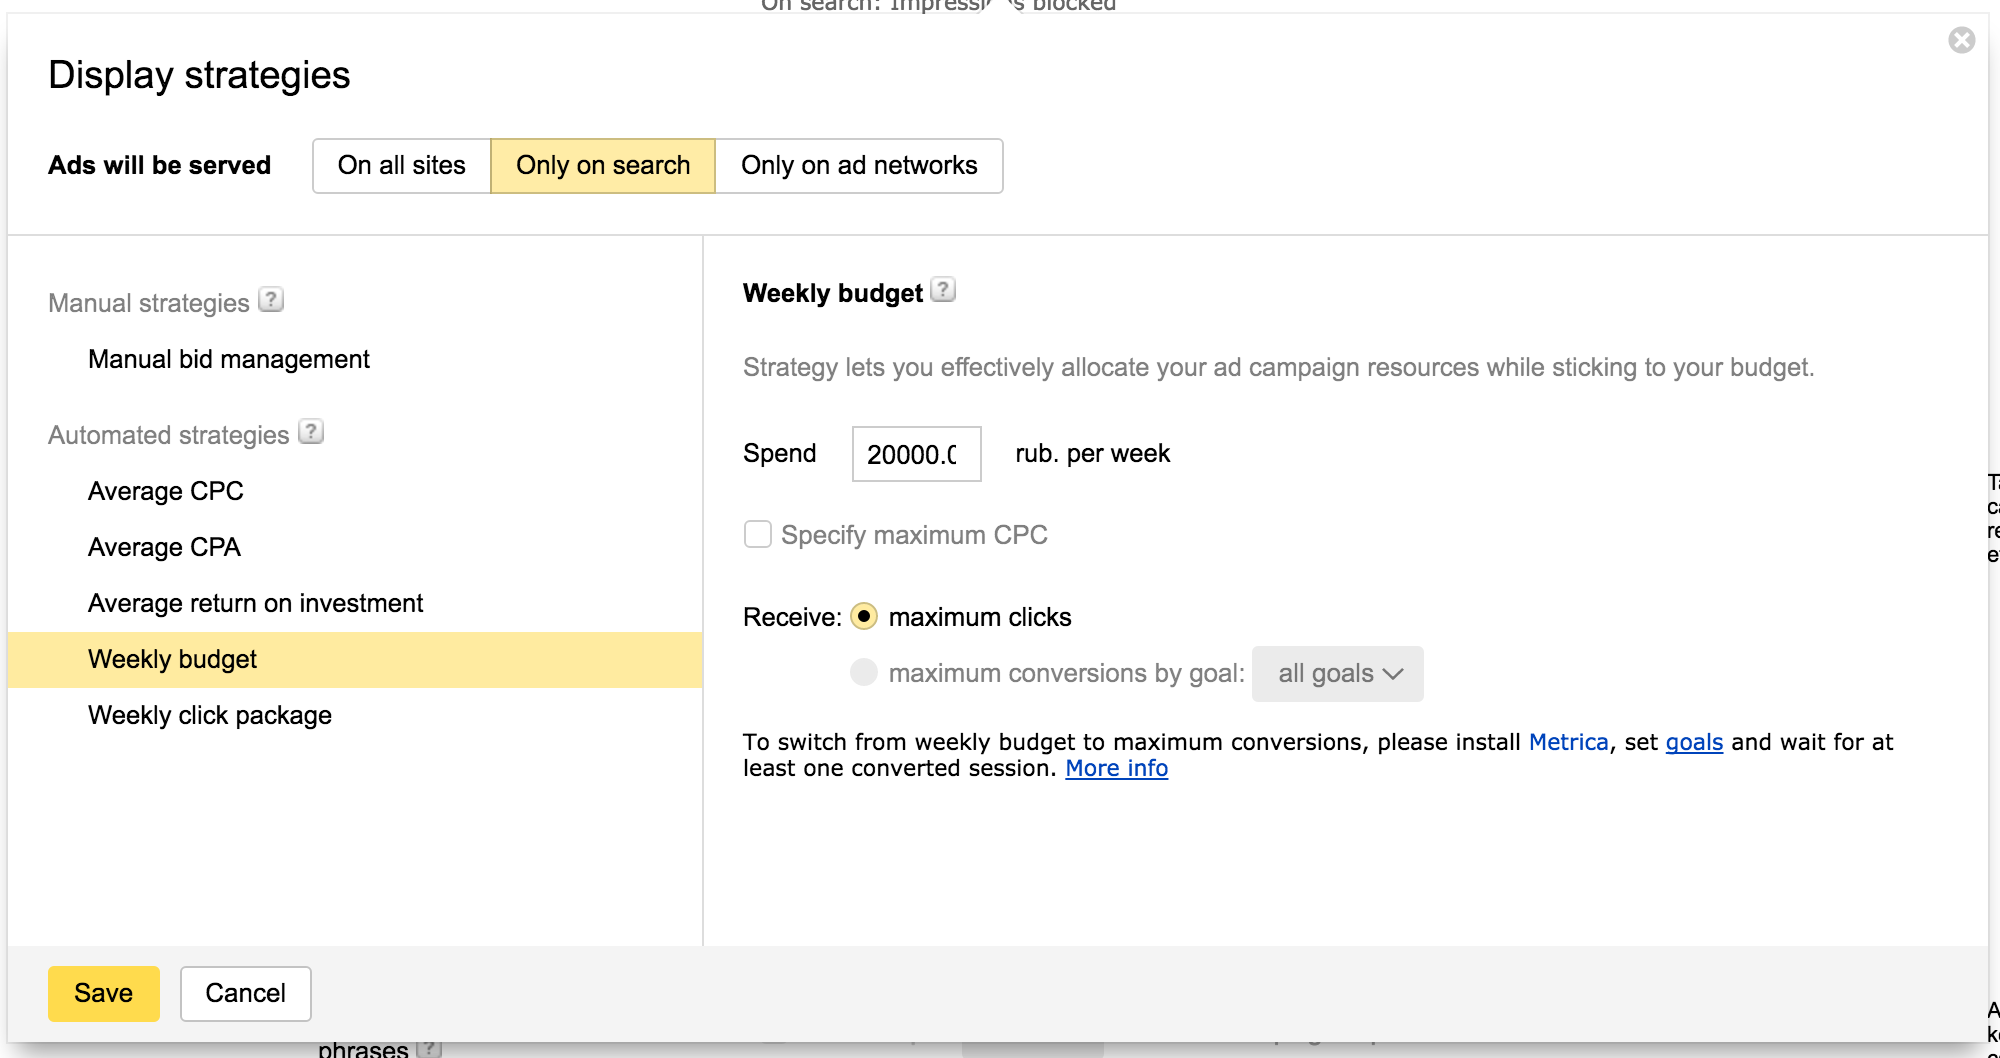Viewport: 2000px width, 1058px height.
Task: Click the Cancel button
Action: point(245,993)
